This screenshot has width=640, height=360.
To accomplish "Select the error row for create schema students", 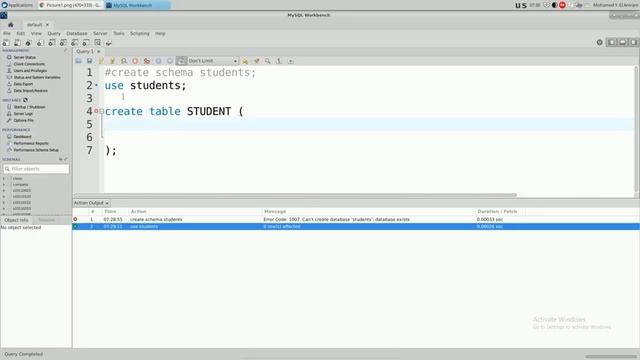I will coord(355,220).
